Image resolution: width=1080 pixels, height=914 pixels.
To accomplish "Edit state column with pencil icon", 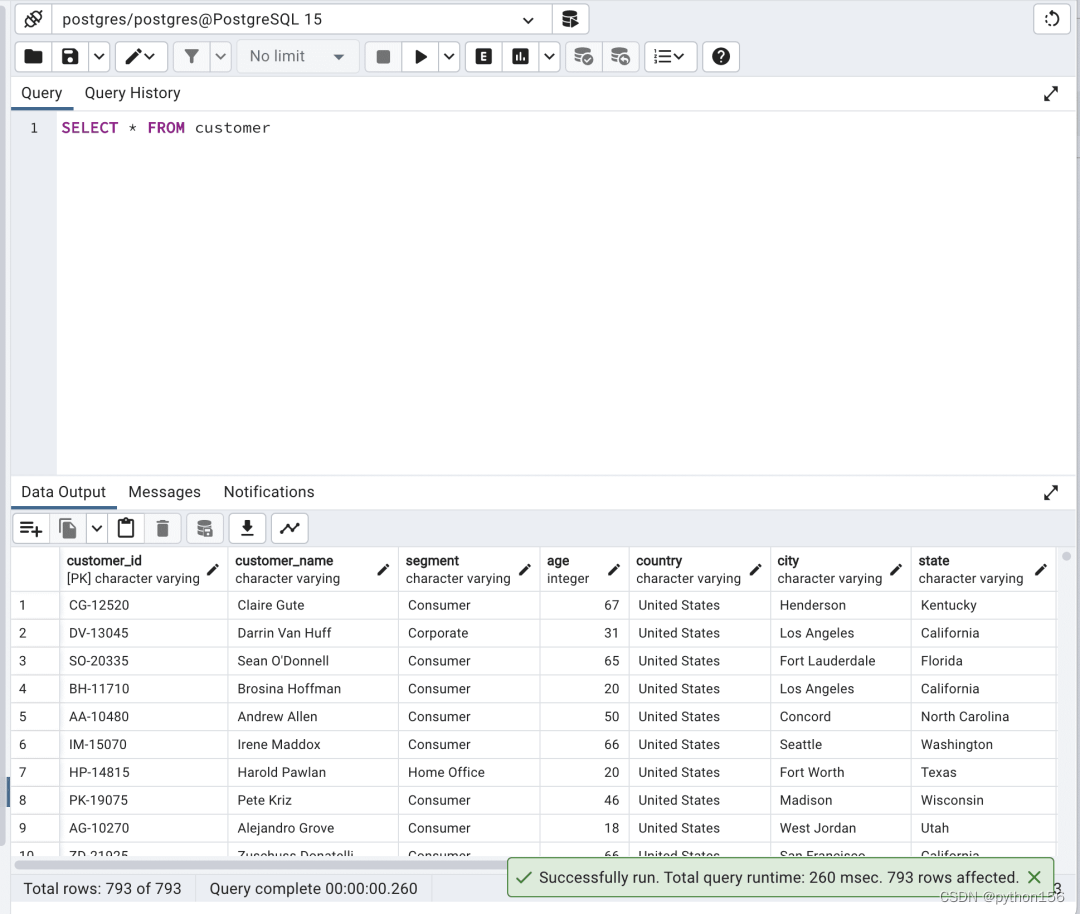I will click(x=1041, y=570).
